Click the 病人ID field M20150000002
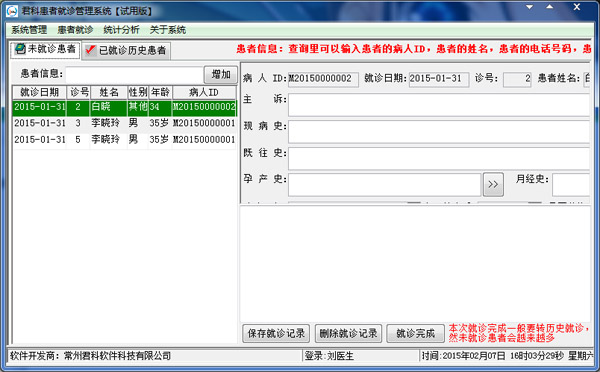 point(323,79)
